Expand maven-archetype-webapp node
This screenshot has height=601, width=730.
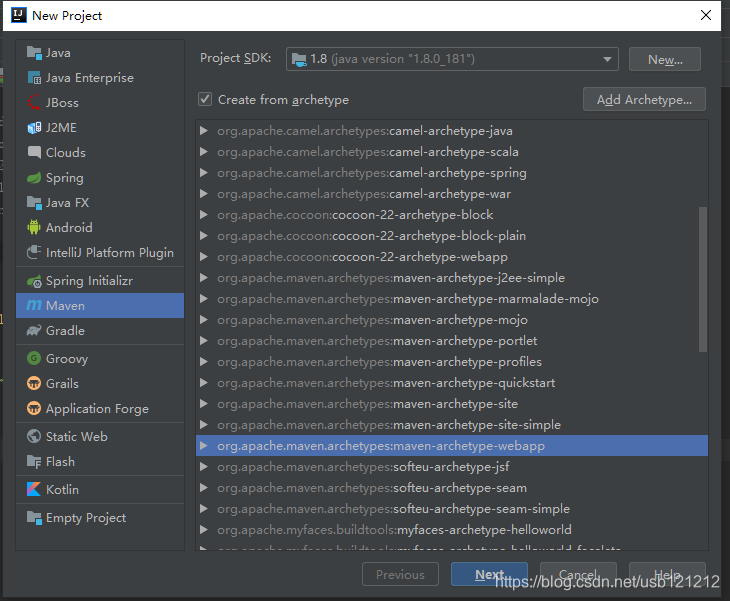coord(203,446)
